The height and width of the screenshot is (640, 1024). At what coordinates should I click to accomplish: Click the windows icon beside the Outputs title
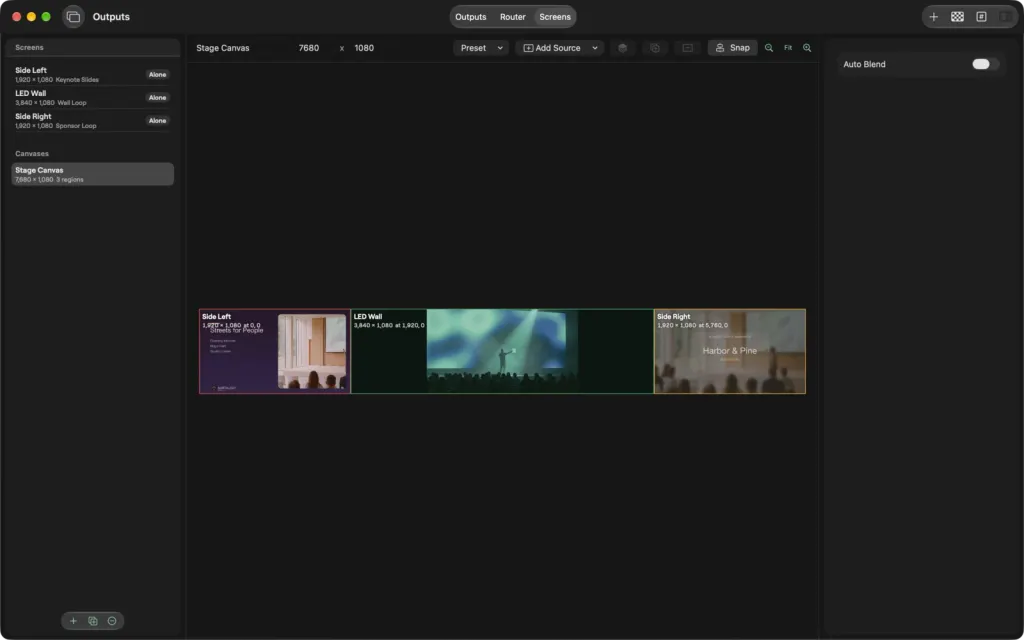[x=73, y=17]
